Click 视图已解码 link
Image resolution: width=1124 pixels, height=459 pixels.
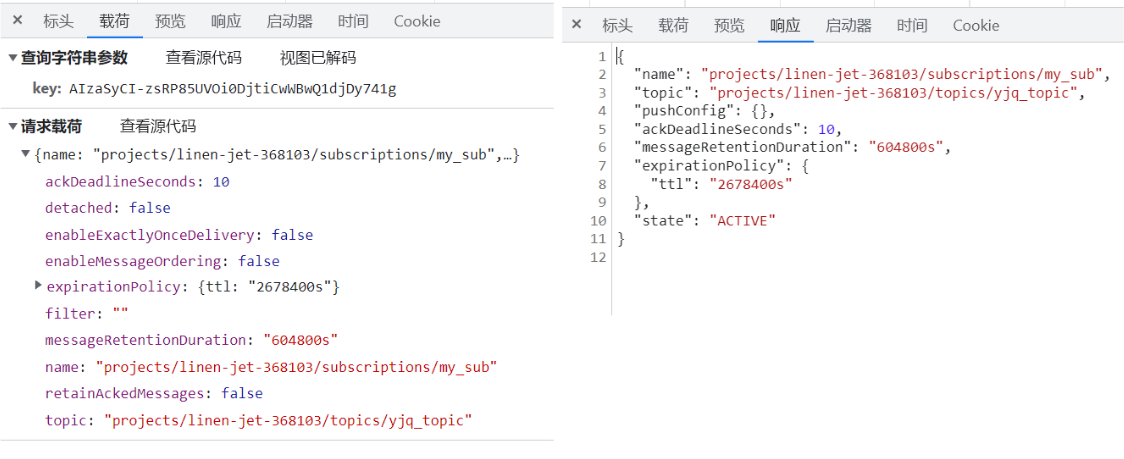(x=318, y=58)
